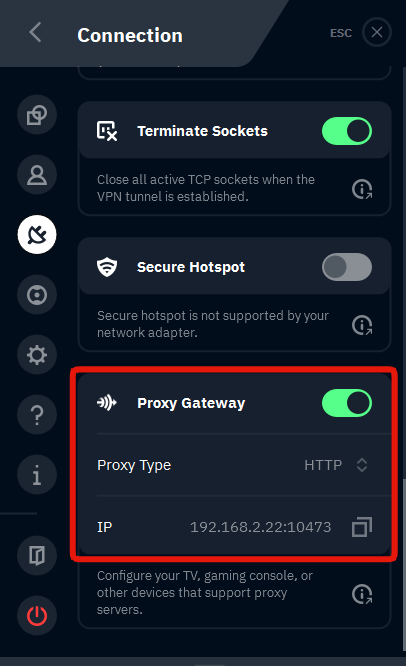Enable the Secure Hotspot toggle
The width and height of the screenshot is (406, 666).
347,267
